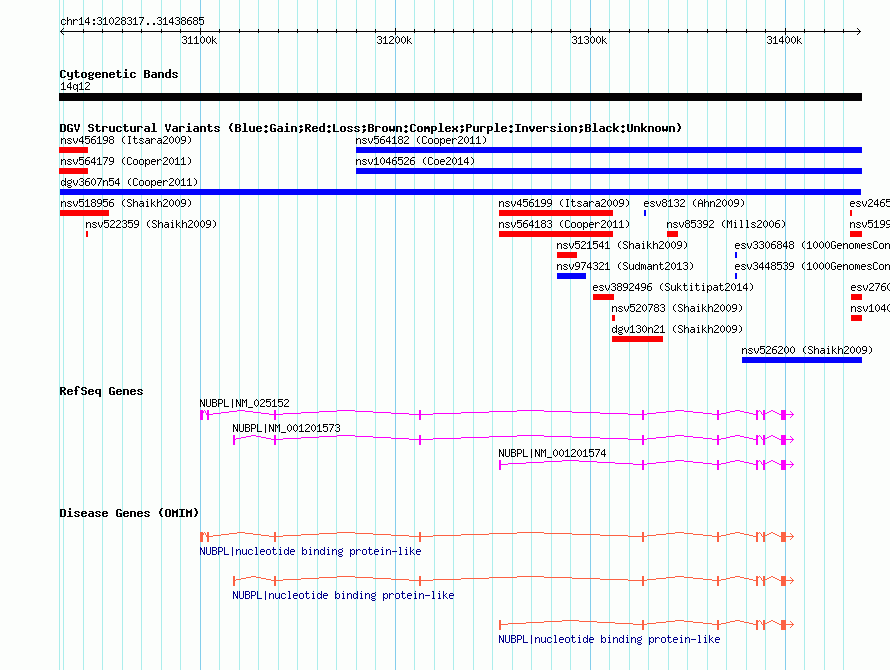Viewport: 890px width, 670px height.
Task: Select the magenta NM_025152 gene model line
Action: 497,414
